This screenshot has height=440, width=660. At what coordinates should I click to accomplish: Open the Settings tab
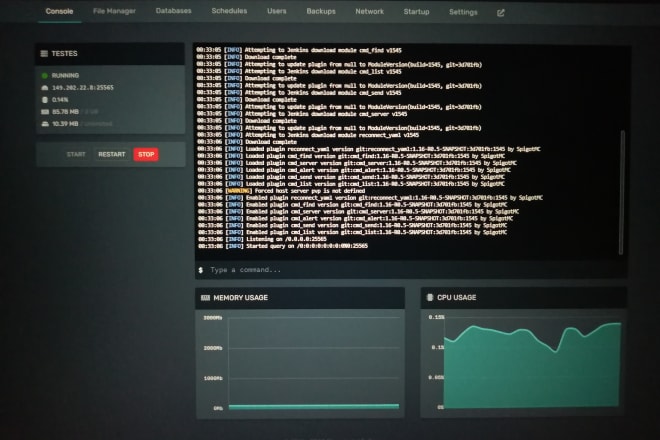pyautogui.click(x=463, y=12)
